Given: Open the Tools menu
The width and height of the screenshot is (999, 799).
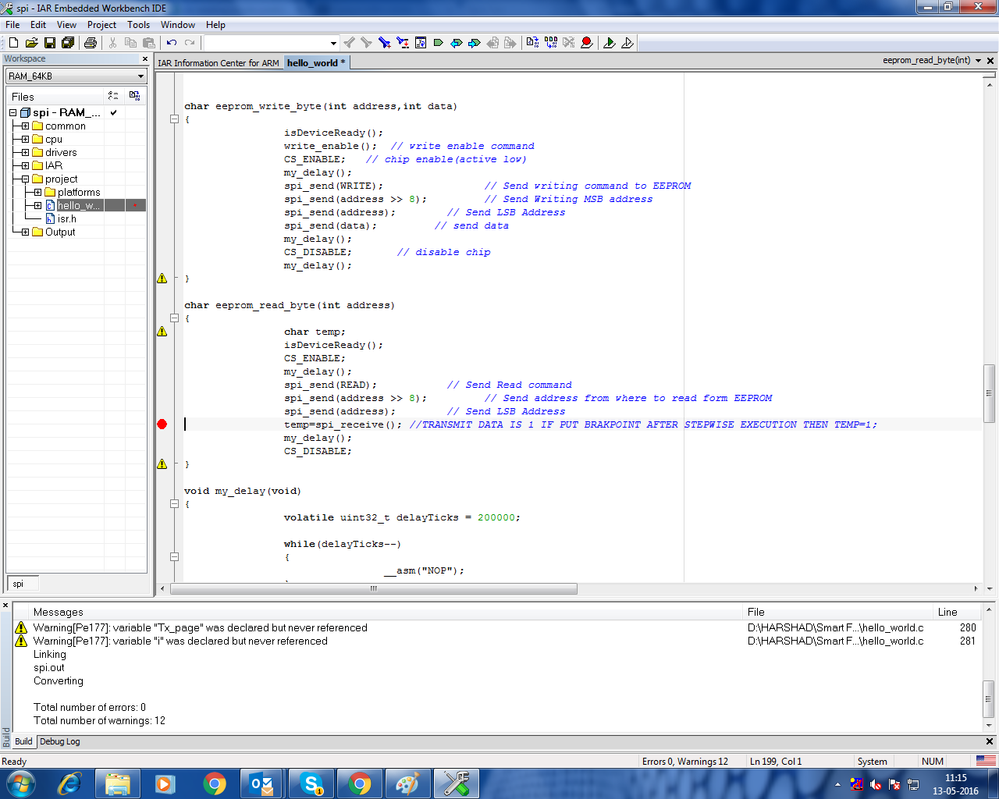Looking at the screenshot, I should [x=138, y=25].
